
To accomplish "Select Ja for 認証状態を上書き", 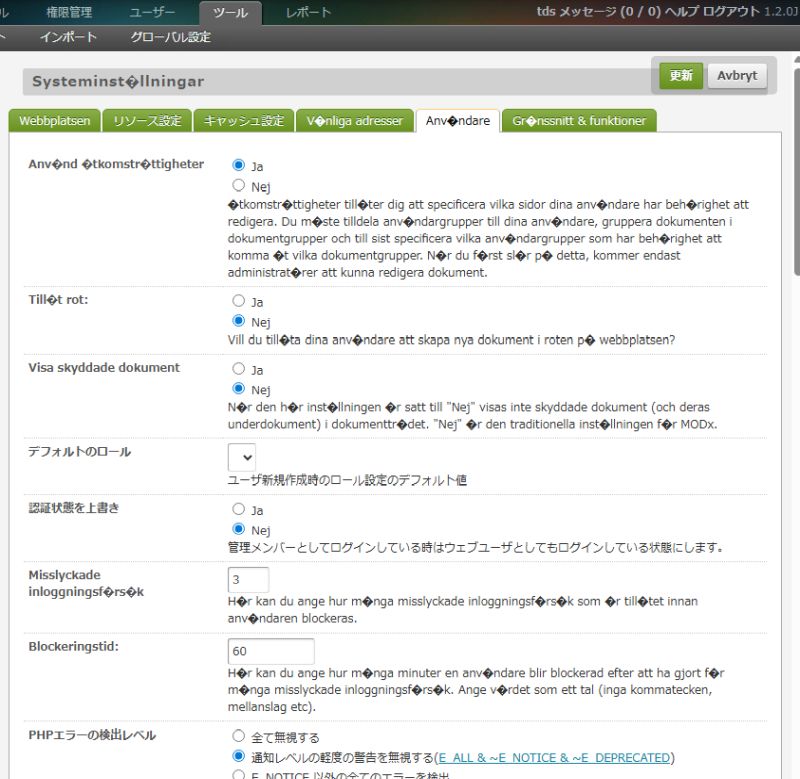I will [239, 509].
